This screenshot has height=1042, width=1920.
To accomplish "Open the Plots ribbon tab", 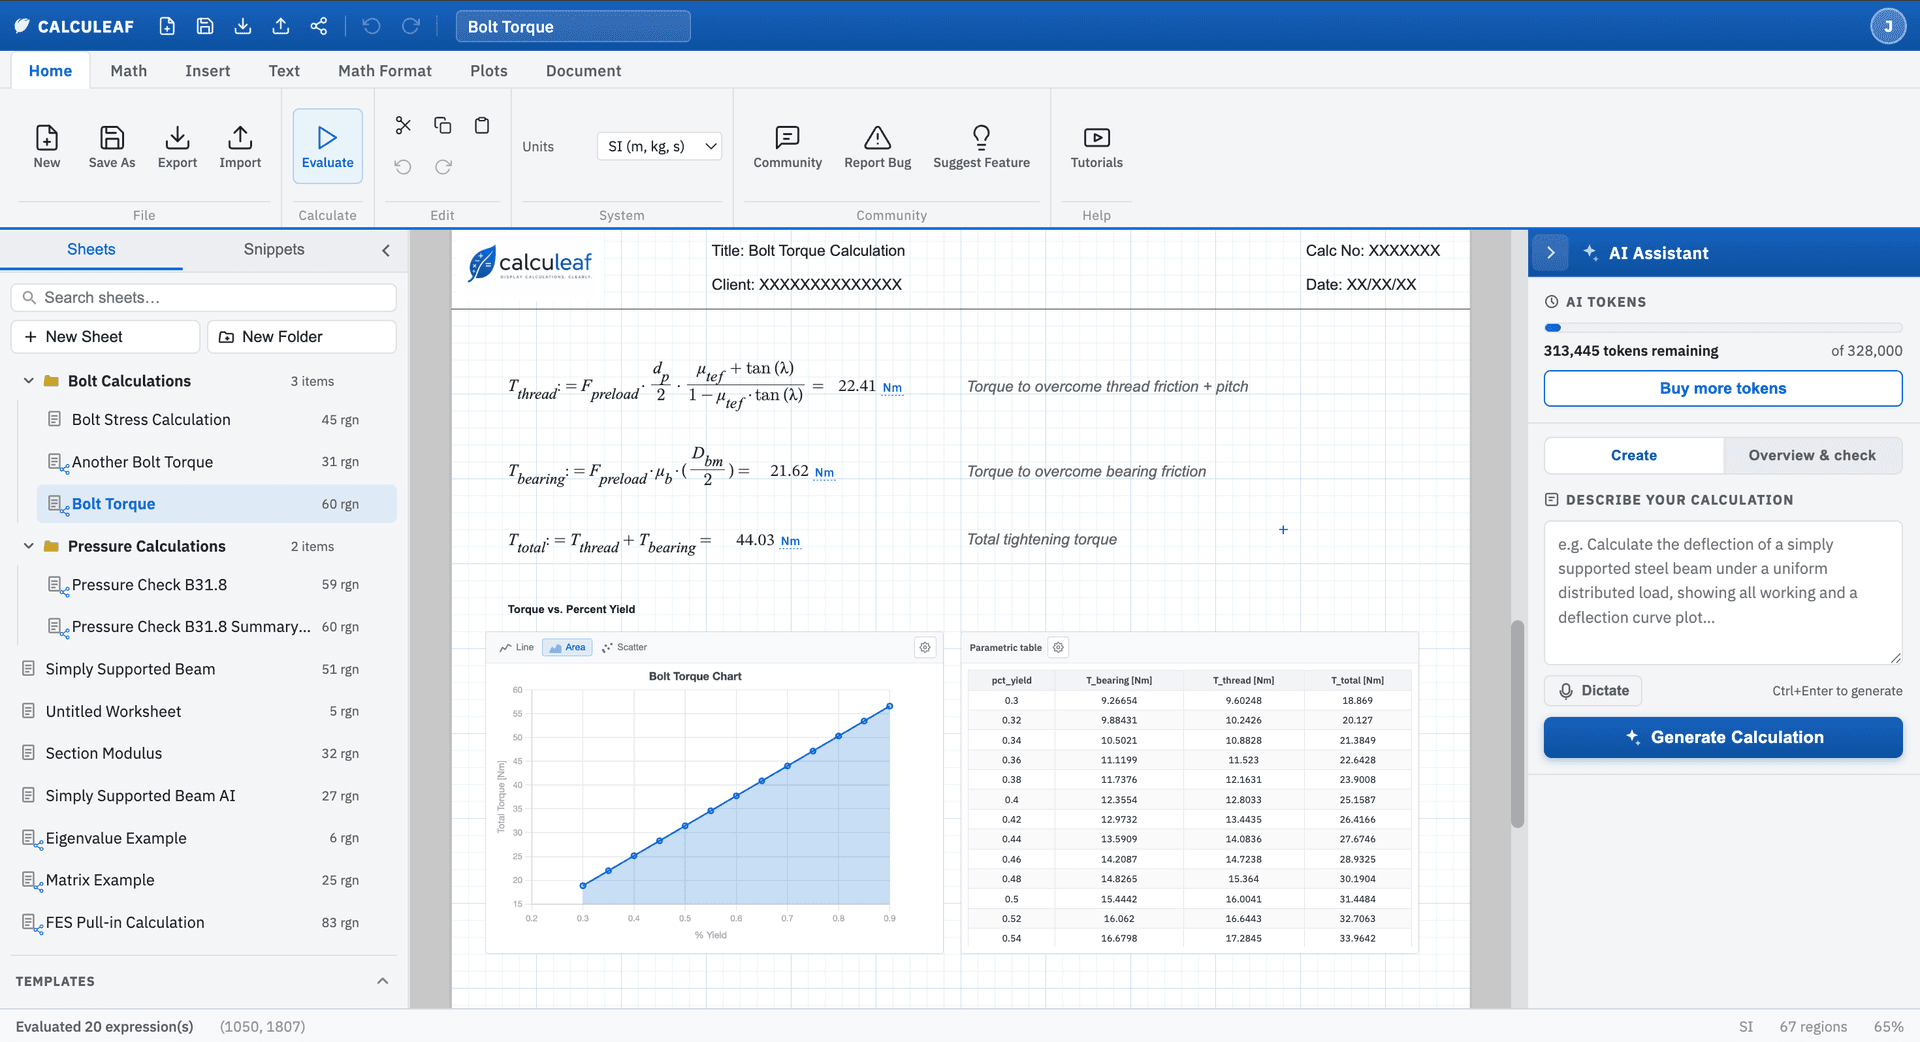I will click(x=489, y=71).
